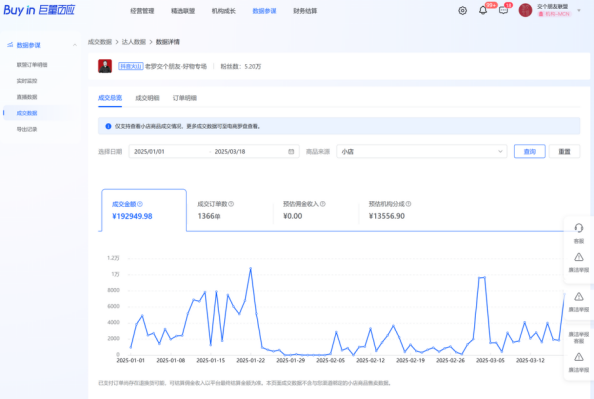Click start date field 2025/01/01
The height and width of the screenshot is (399, 594).
pyautogui.click(x=149, y=152)
